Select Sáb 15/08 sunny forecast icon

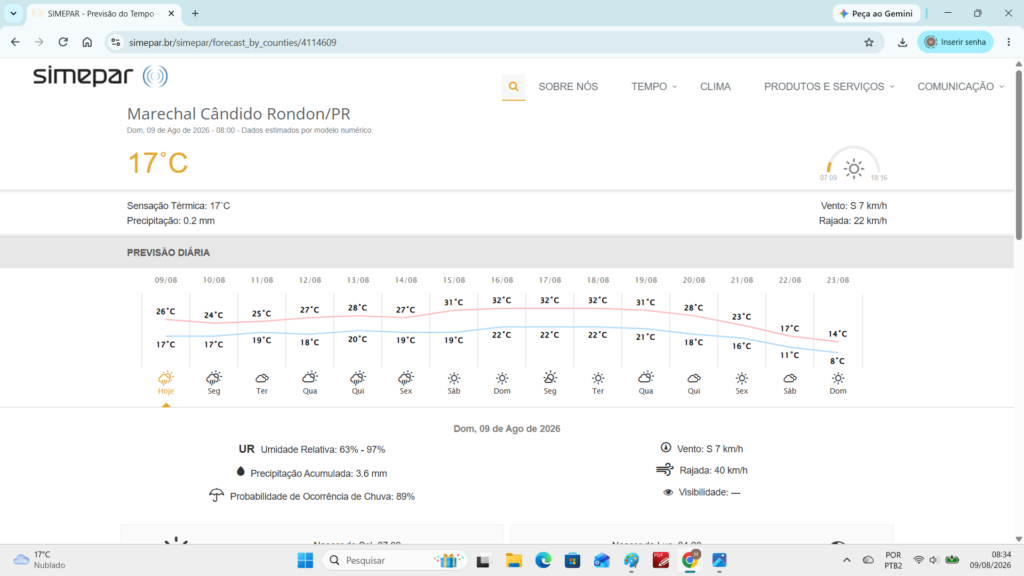tap(454, 377)
